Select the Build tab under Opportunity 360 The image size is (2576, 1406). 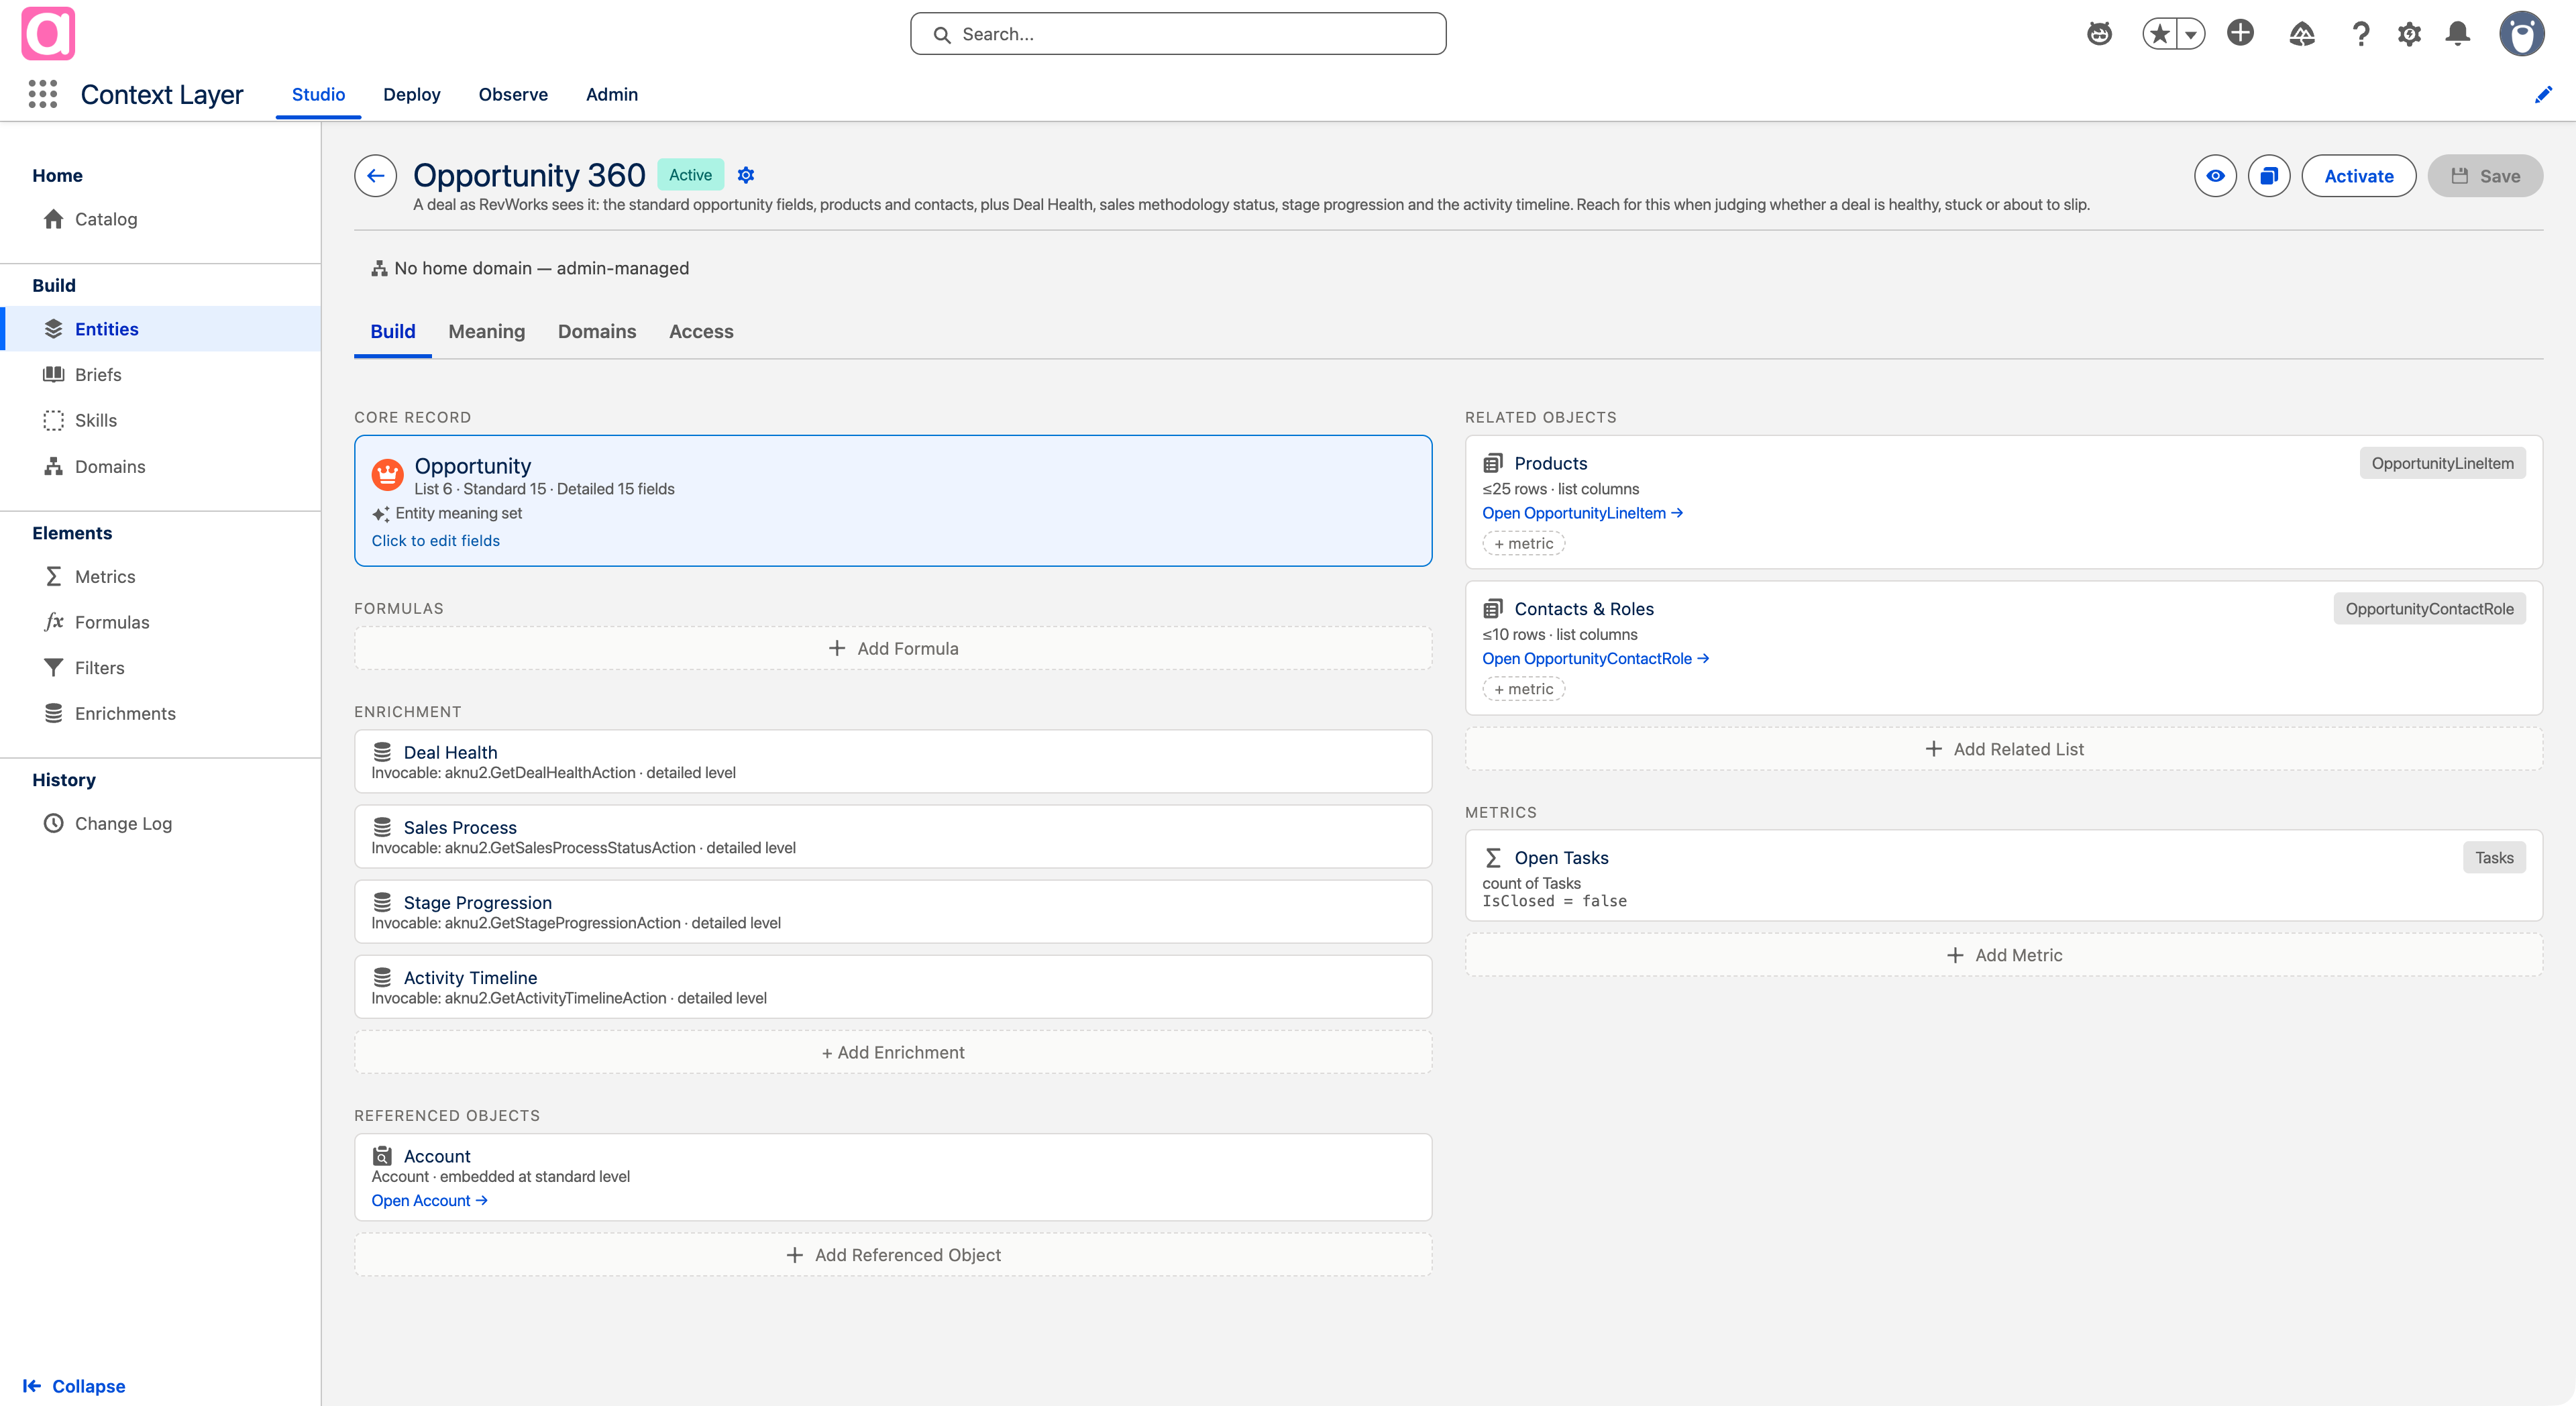(x=393, y=331)
